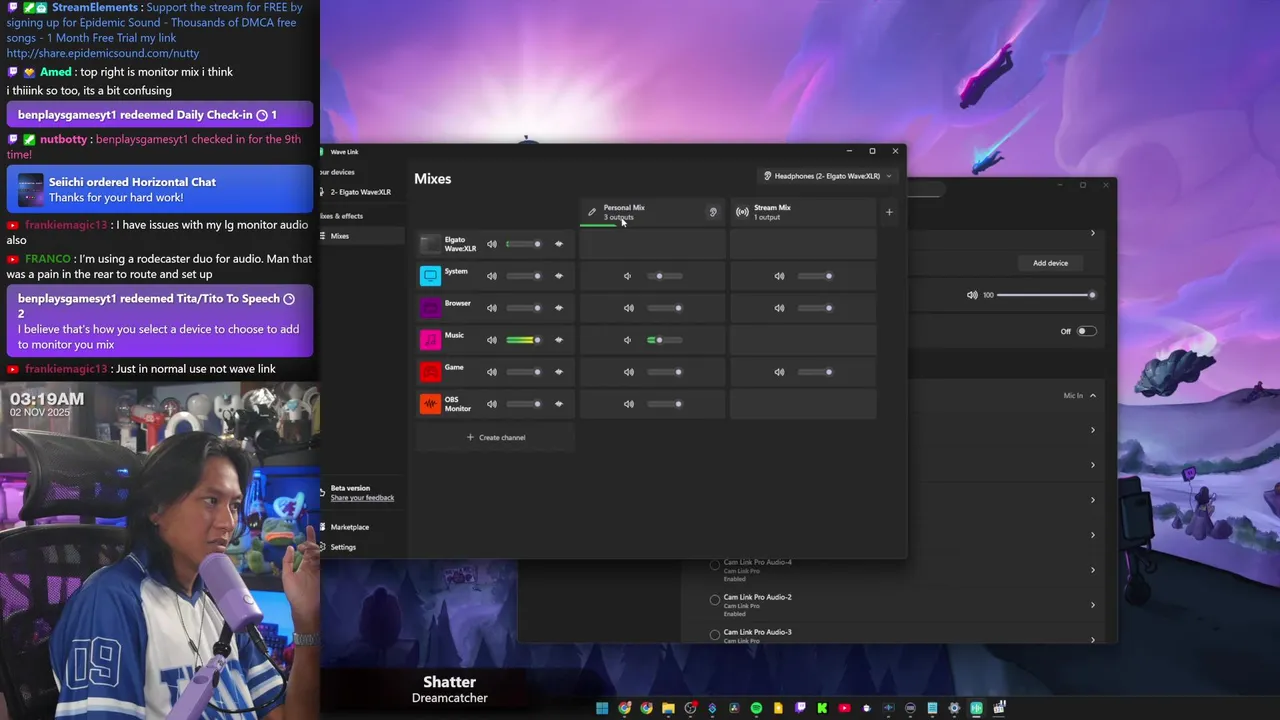Open YouTube from the taskbar
1280x720 pixels.
tap(844, 709)
